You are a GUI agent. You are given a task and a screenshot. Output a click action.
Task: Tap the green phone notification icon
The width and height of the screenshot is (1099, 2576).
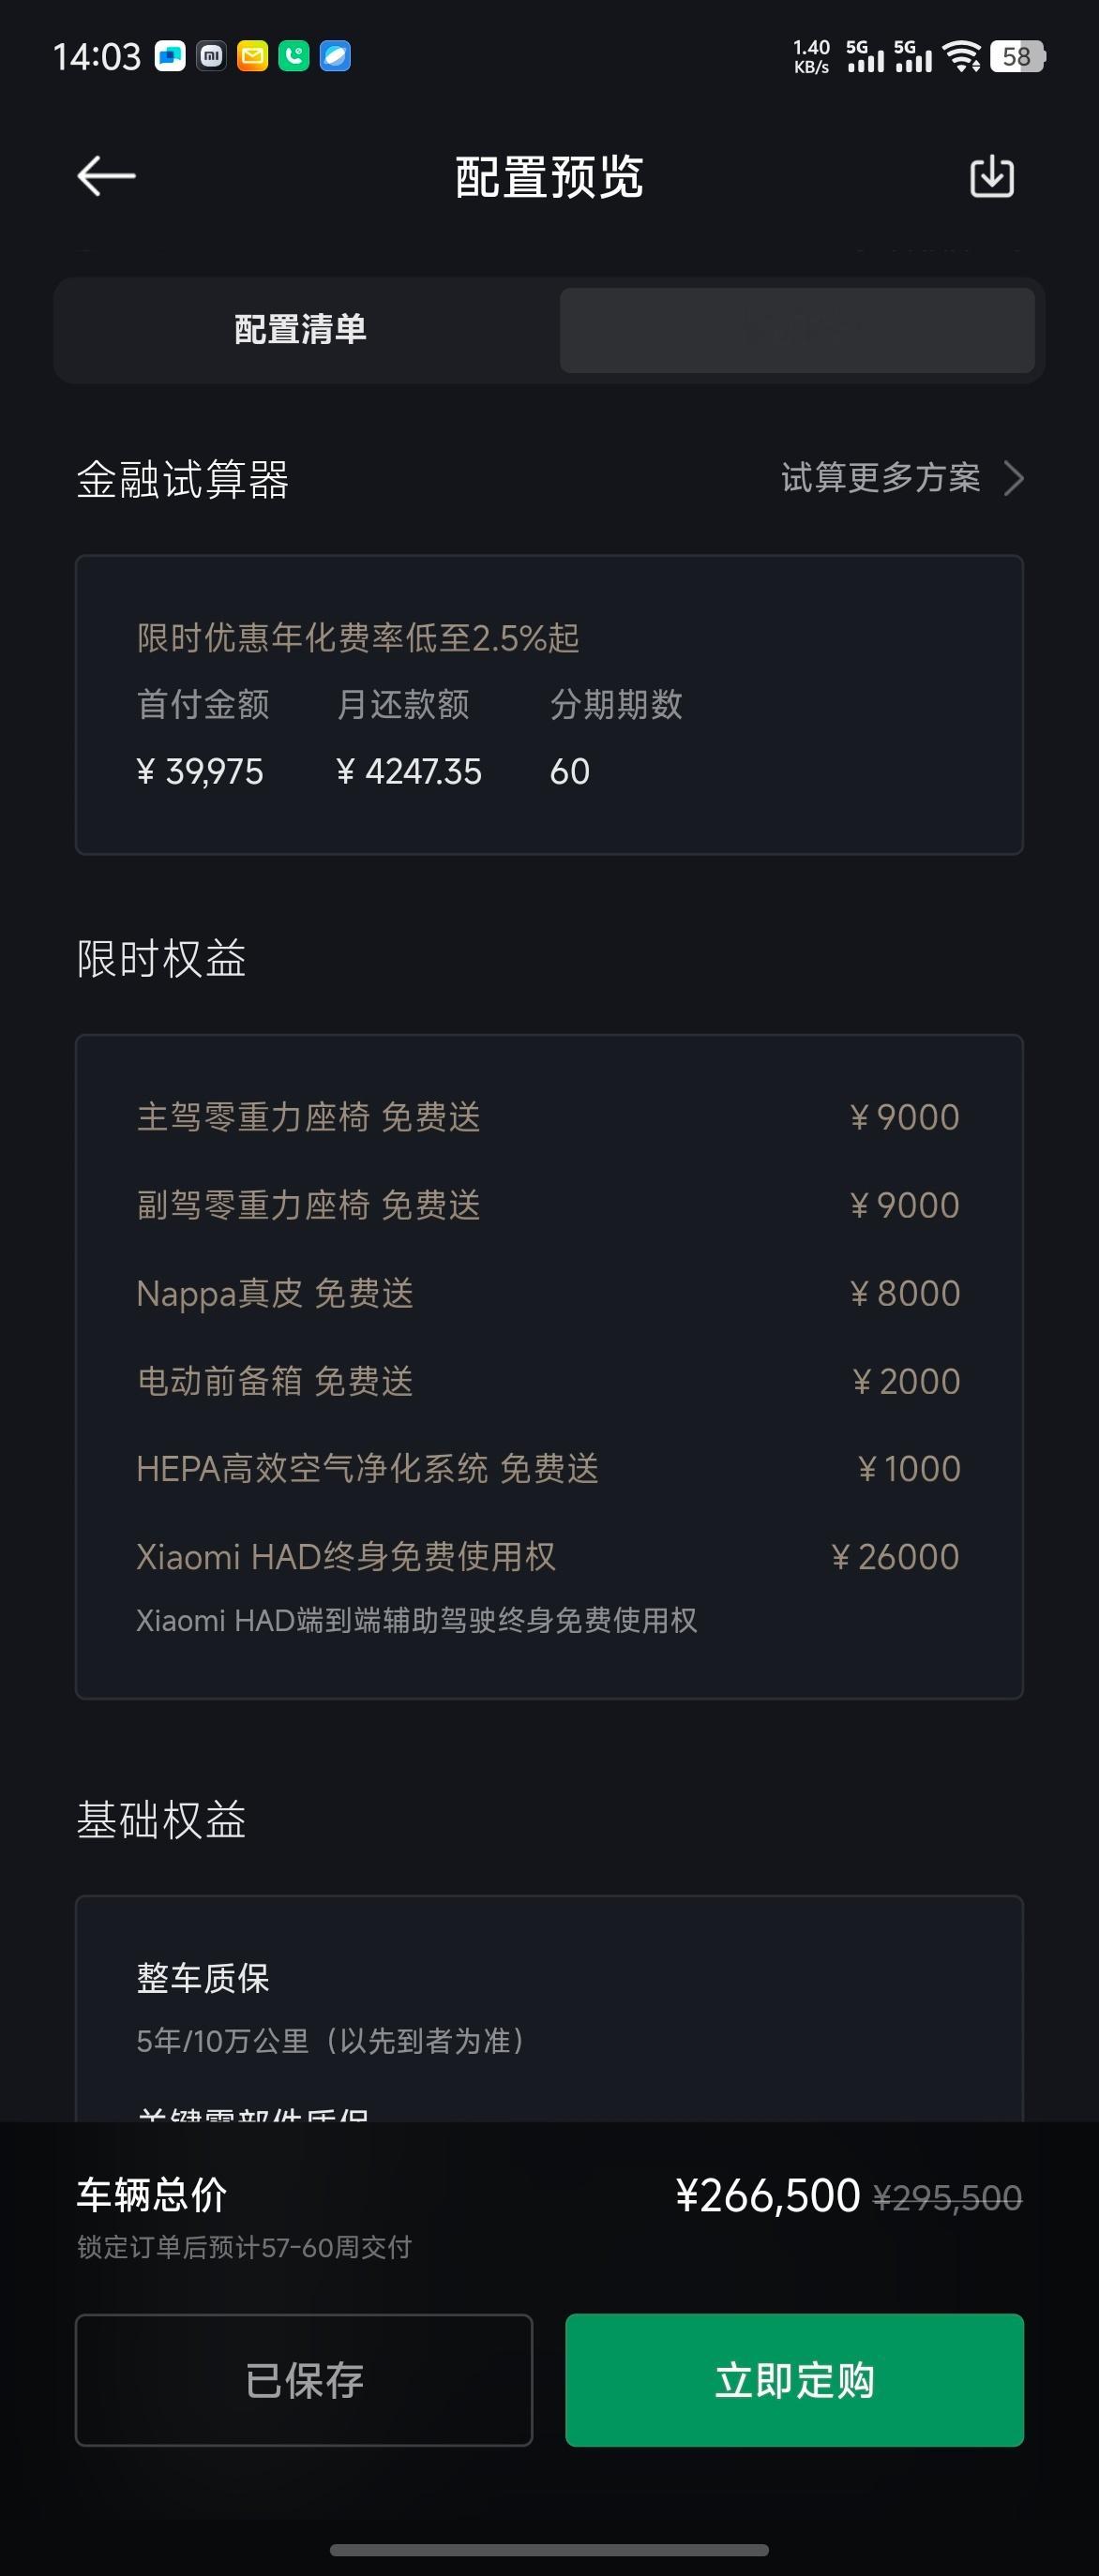tap(294, 56)
